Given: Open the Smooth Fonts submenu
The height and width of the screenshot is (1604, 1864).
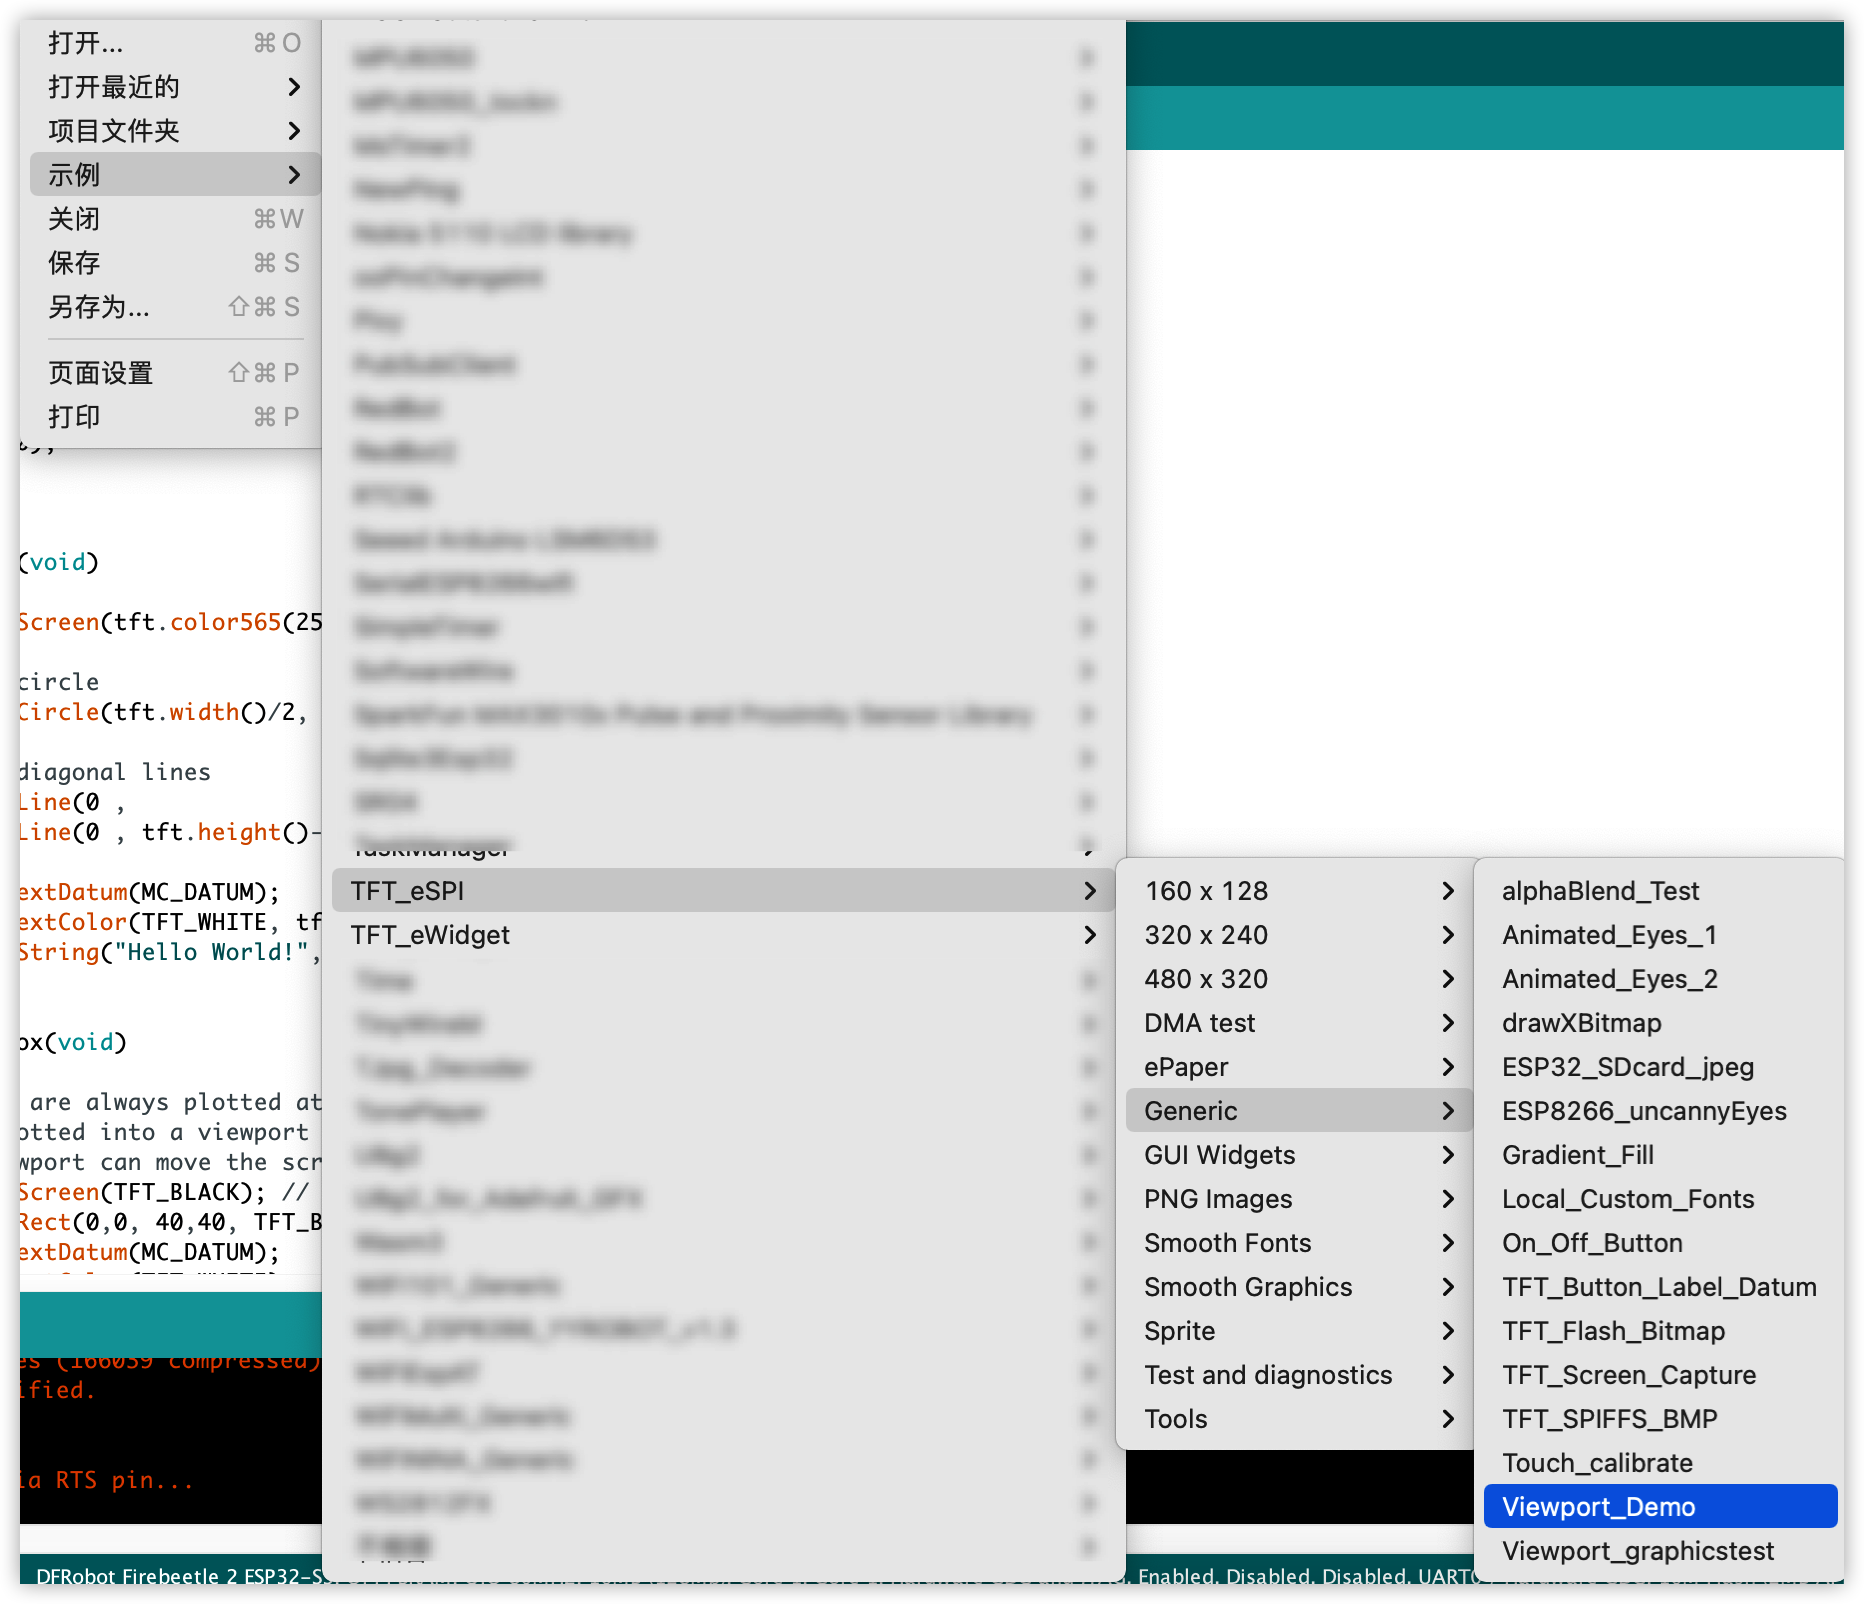Looking at the screenshot, I should 1298,1243.
